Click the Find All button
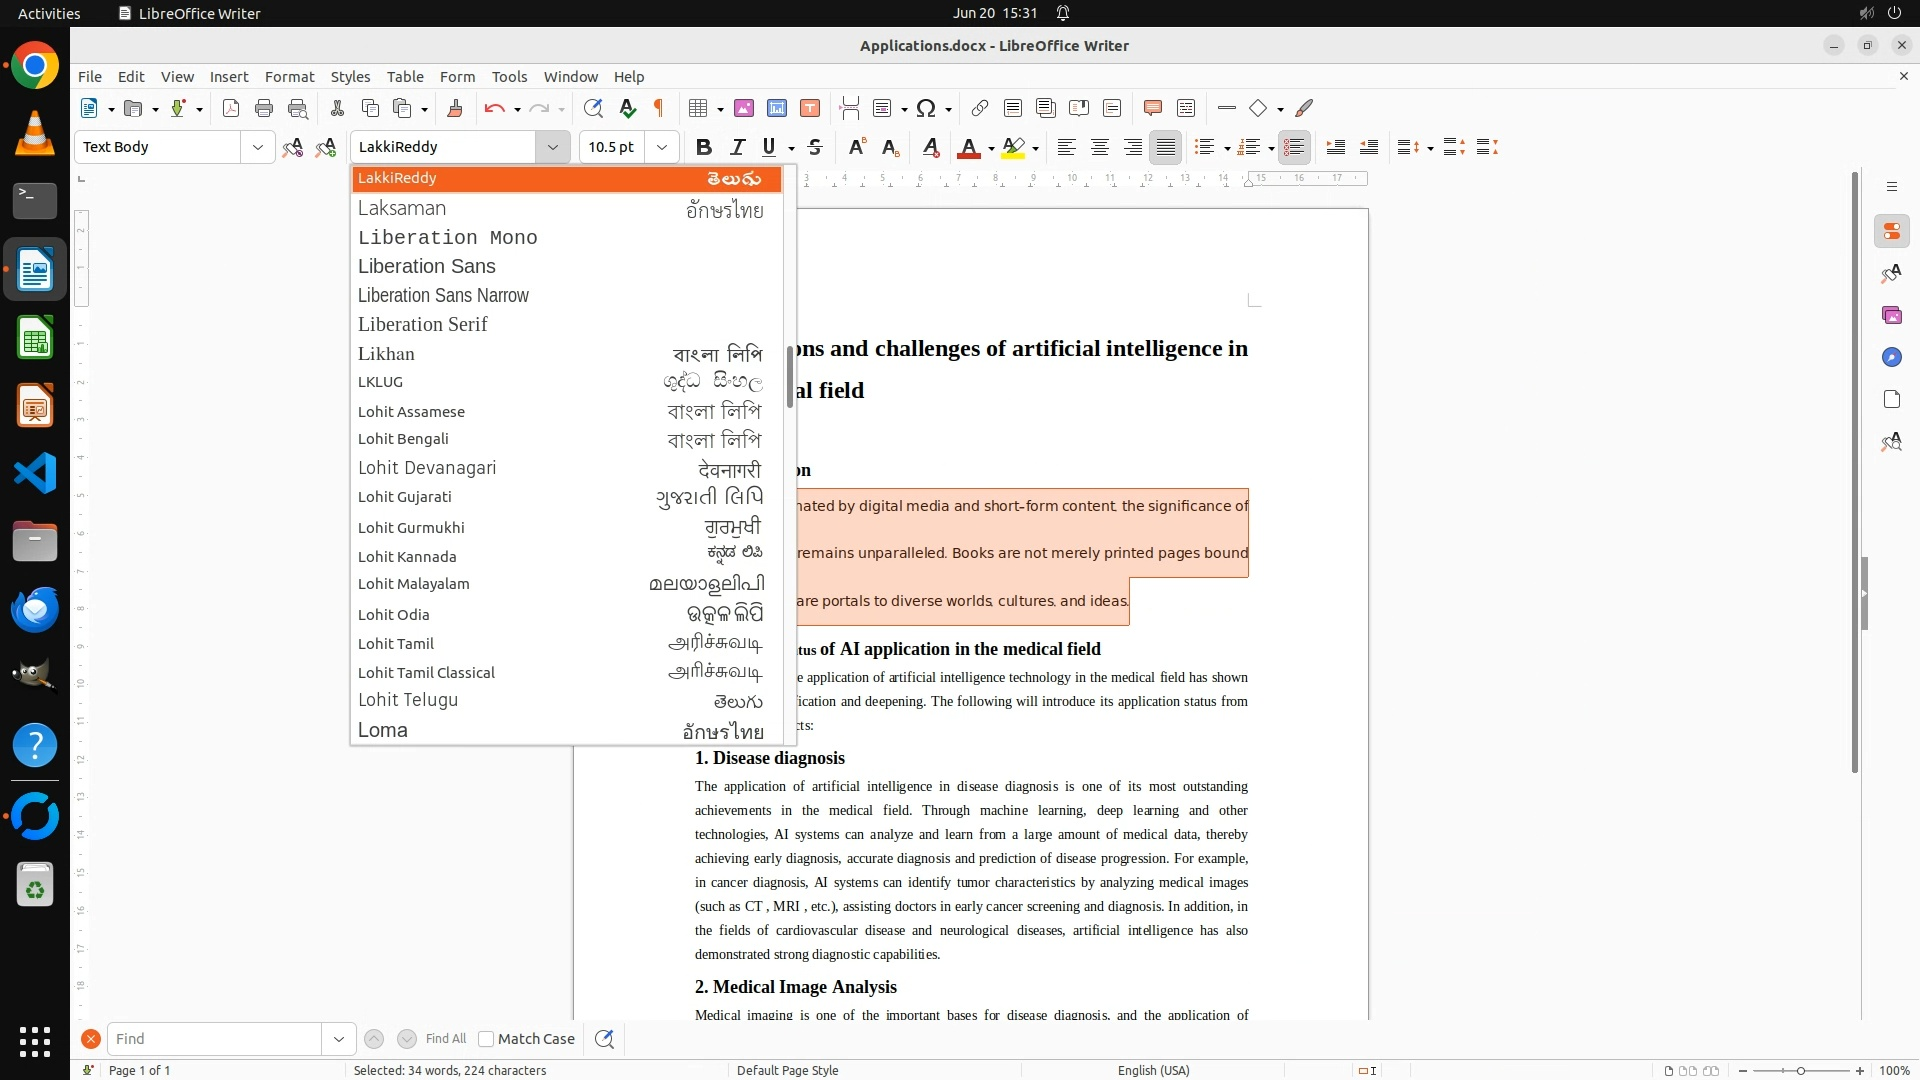Viewport: 1920px width, 1080px height. tap(446, 1039)
